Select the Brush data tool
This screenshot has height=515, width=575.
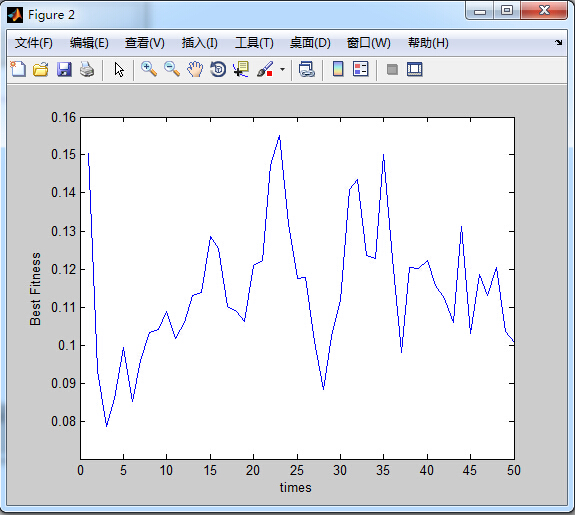pyautogui.click(x=265, y=69)
